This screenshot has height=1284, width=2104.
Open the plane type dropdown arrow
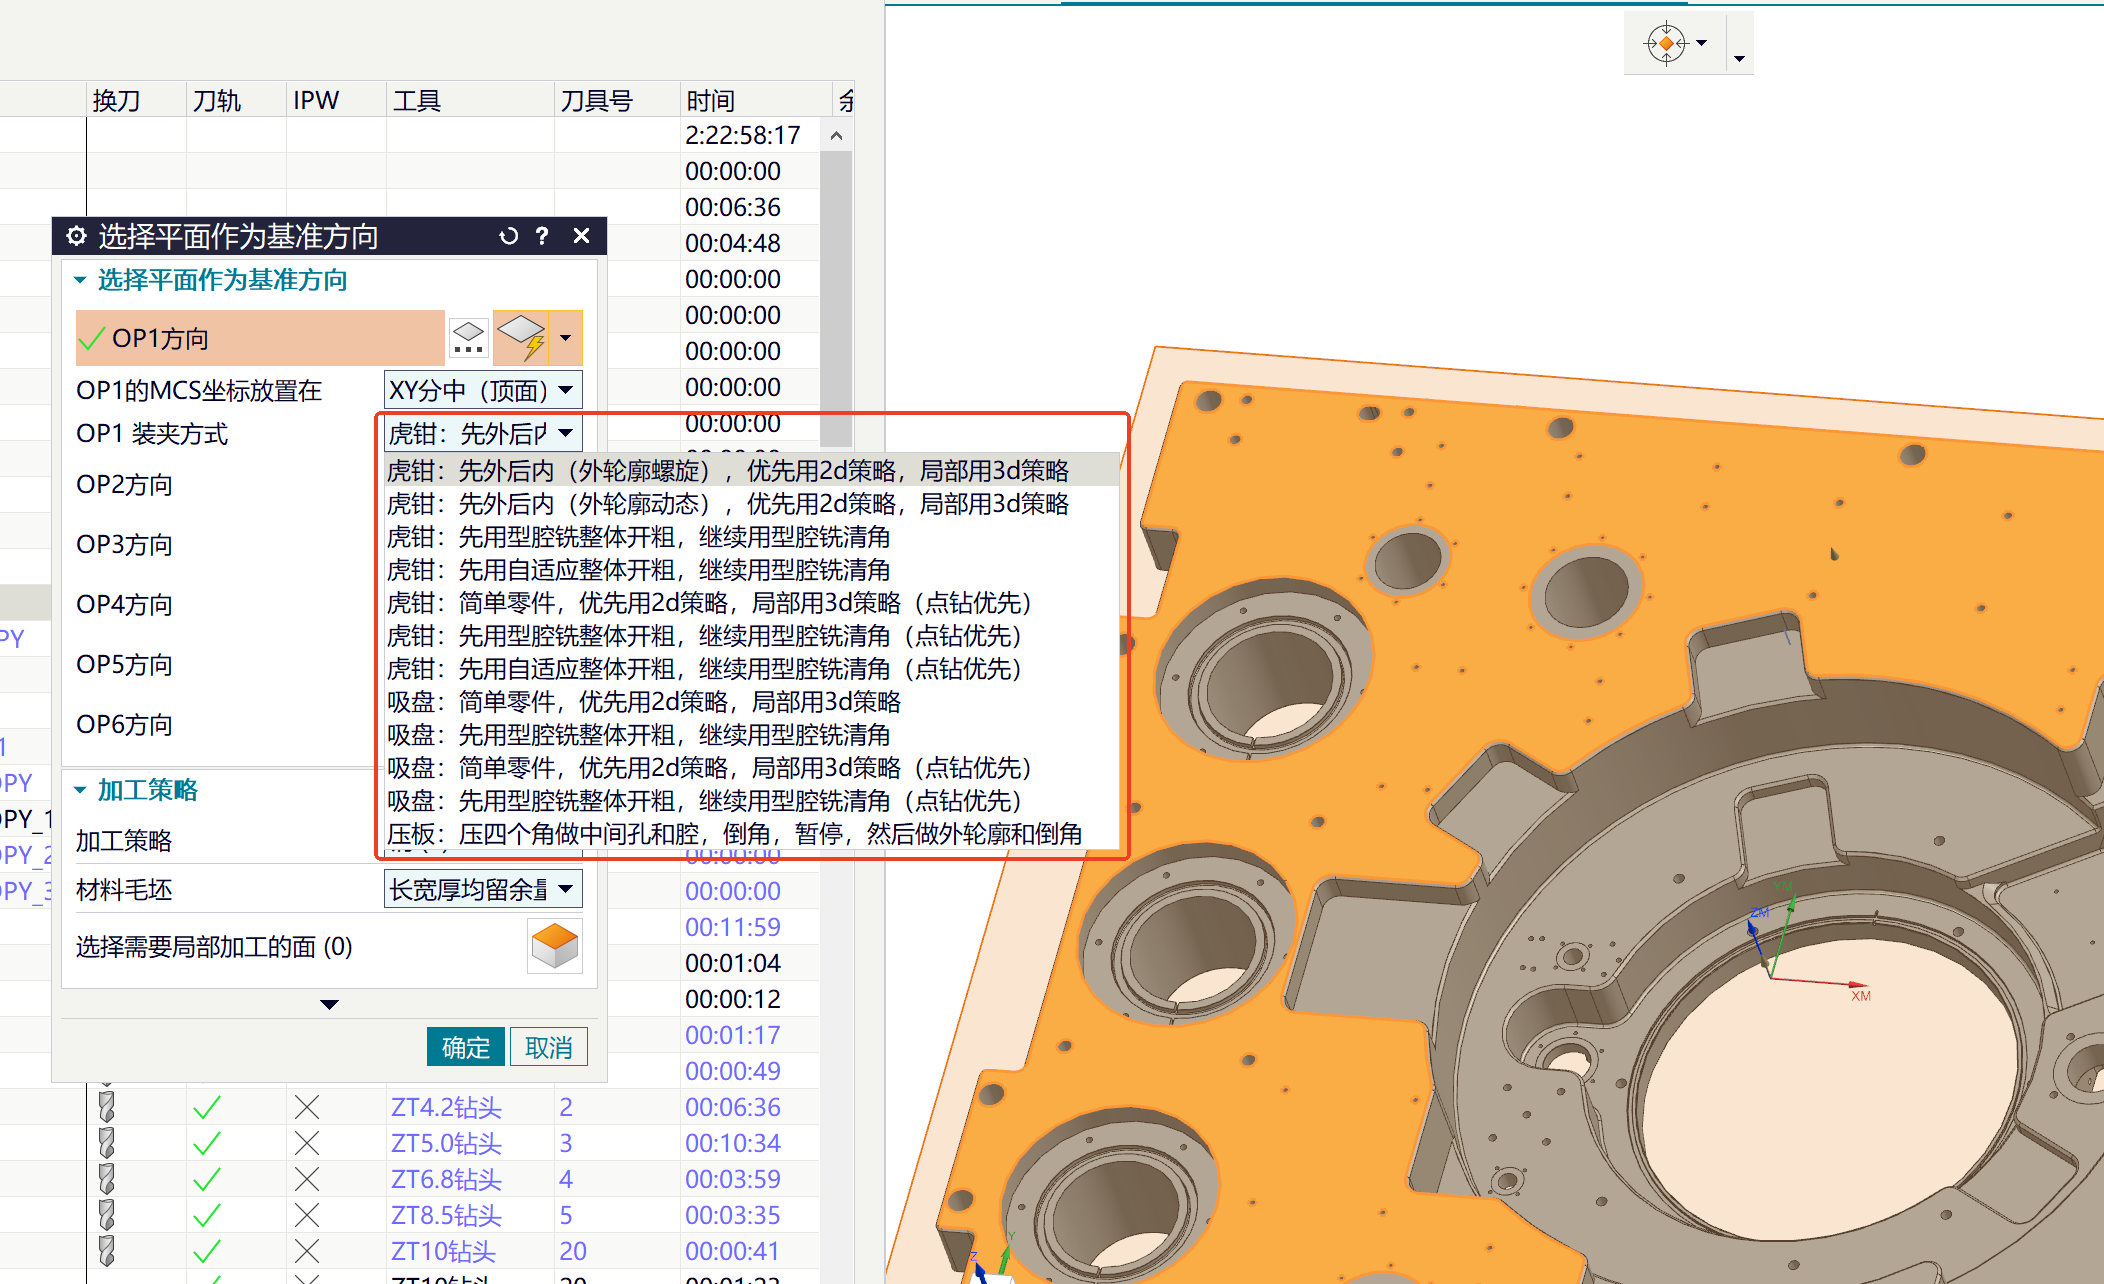[566, 338]
